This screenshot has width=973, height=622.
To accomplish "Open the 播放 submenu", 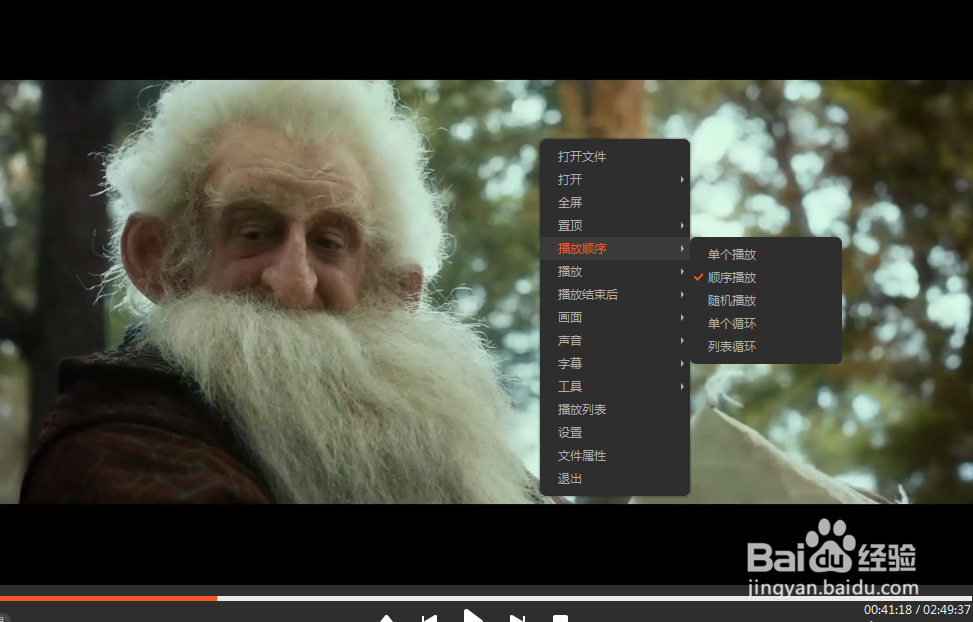I will tap(614, 271).
